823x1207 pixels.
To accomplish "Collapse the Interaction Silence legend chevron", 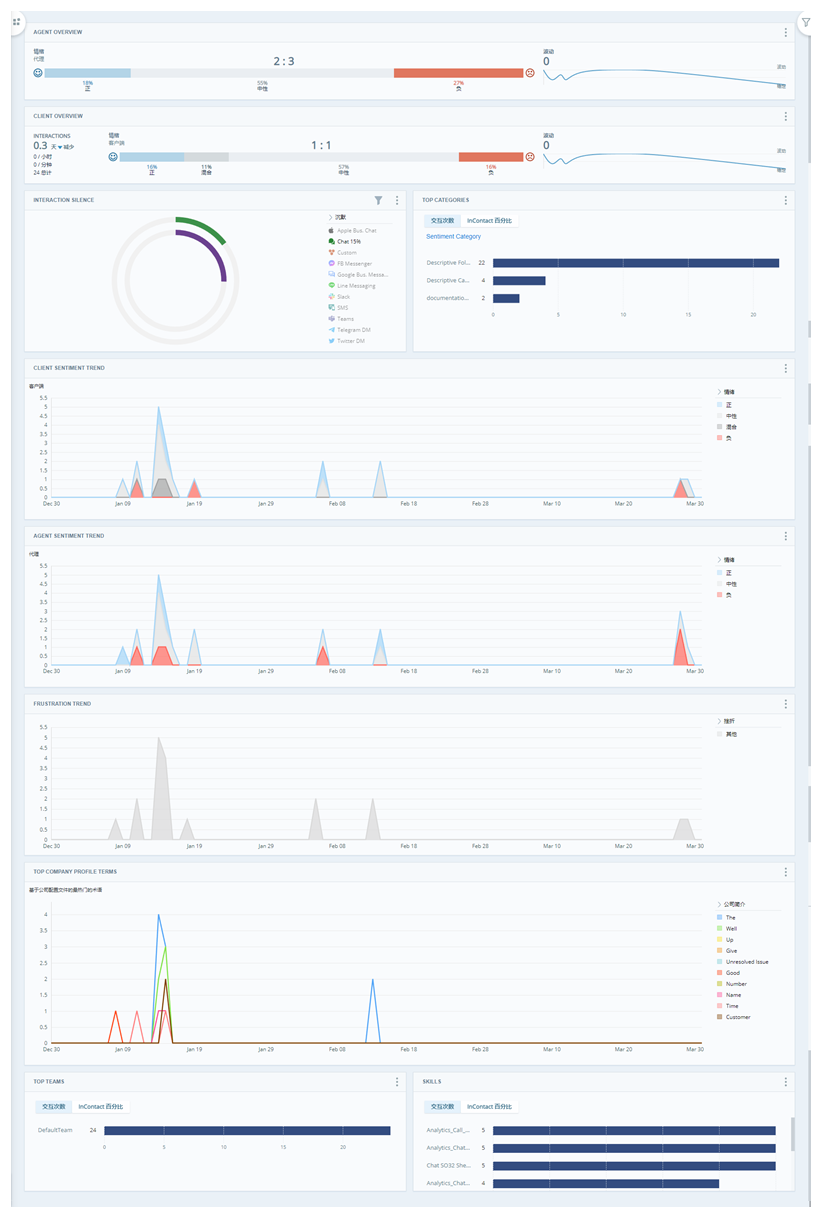I will [x=330, y=217].
